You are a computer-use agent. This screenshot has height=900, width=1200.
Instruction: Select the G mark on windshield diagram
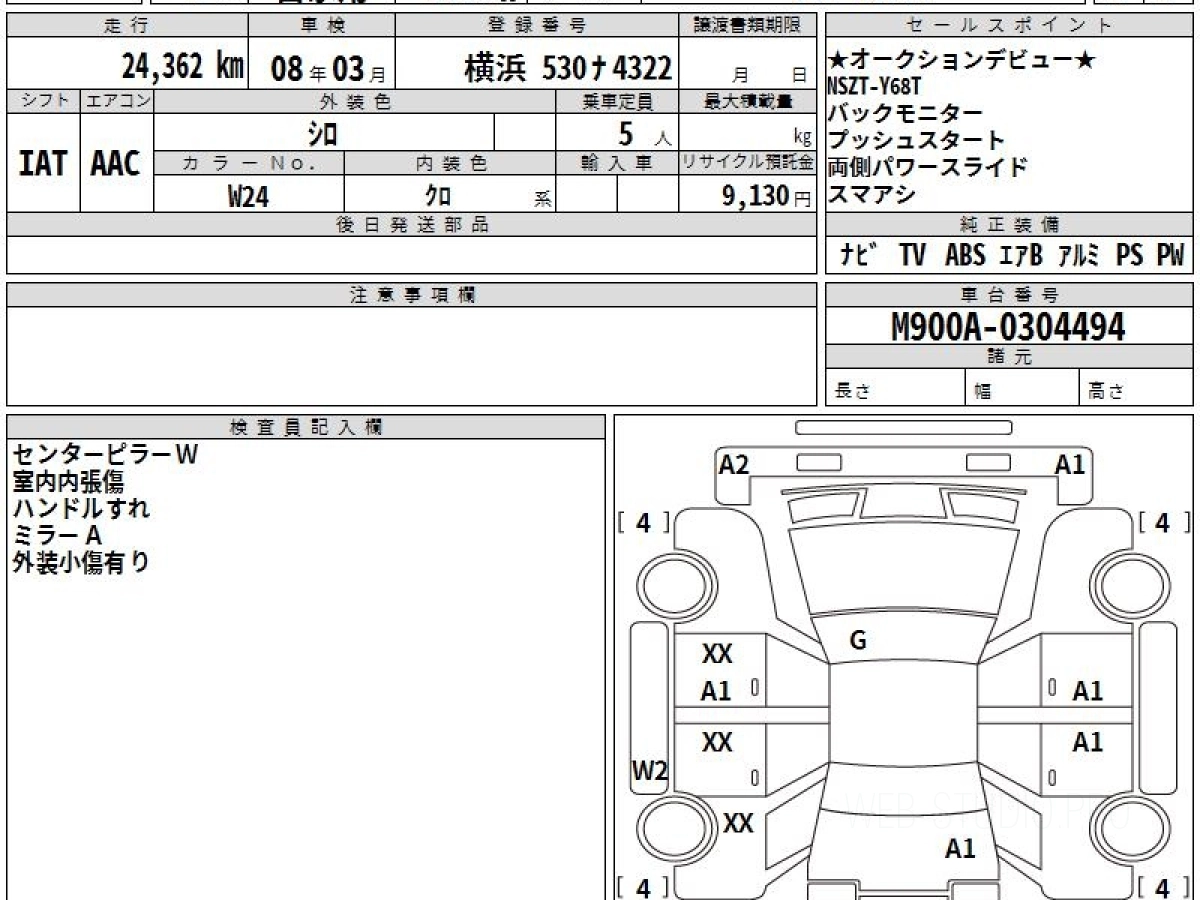pos(857,642)
